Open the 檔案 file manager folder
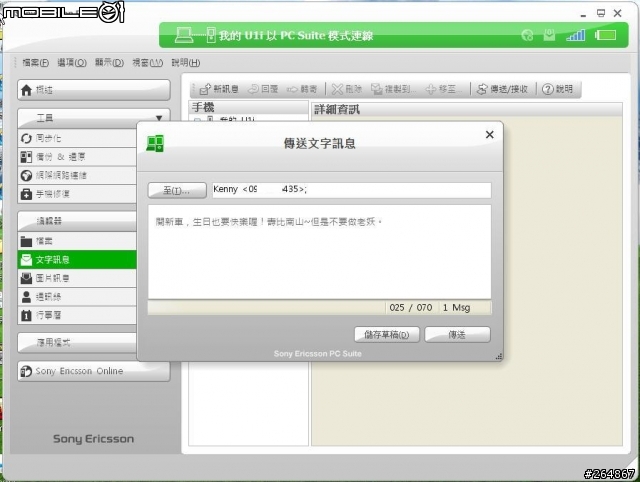640x482 pixels. click(x=77, y=241)
